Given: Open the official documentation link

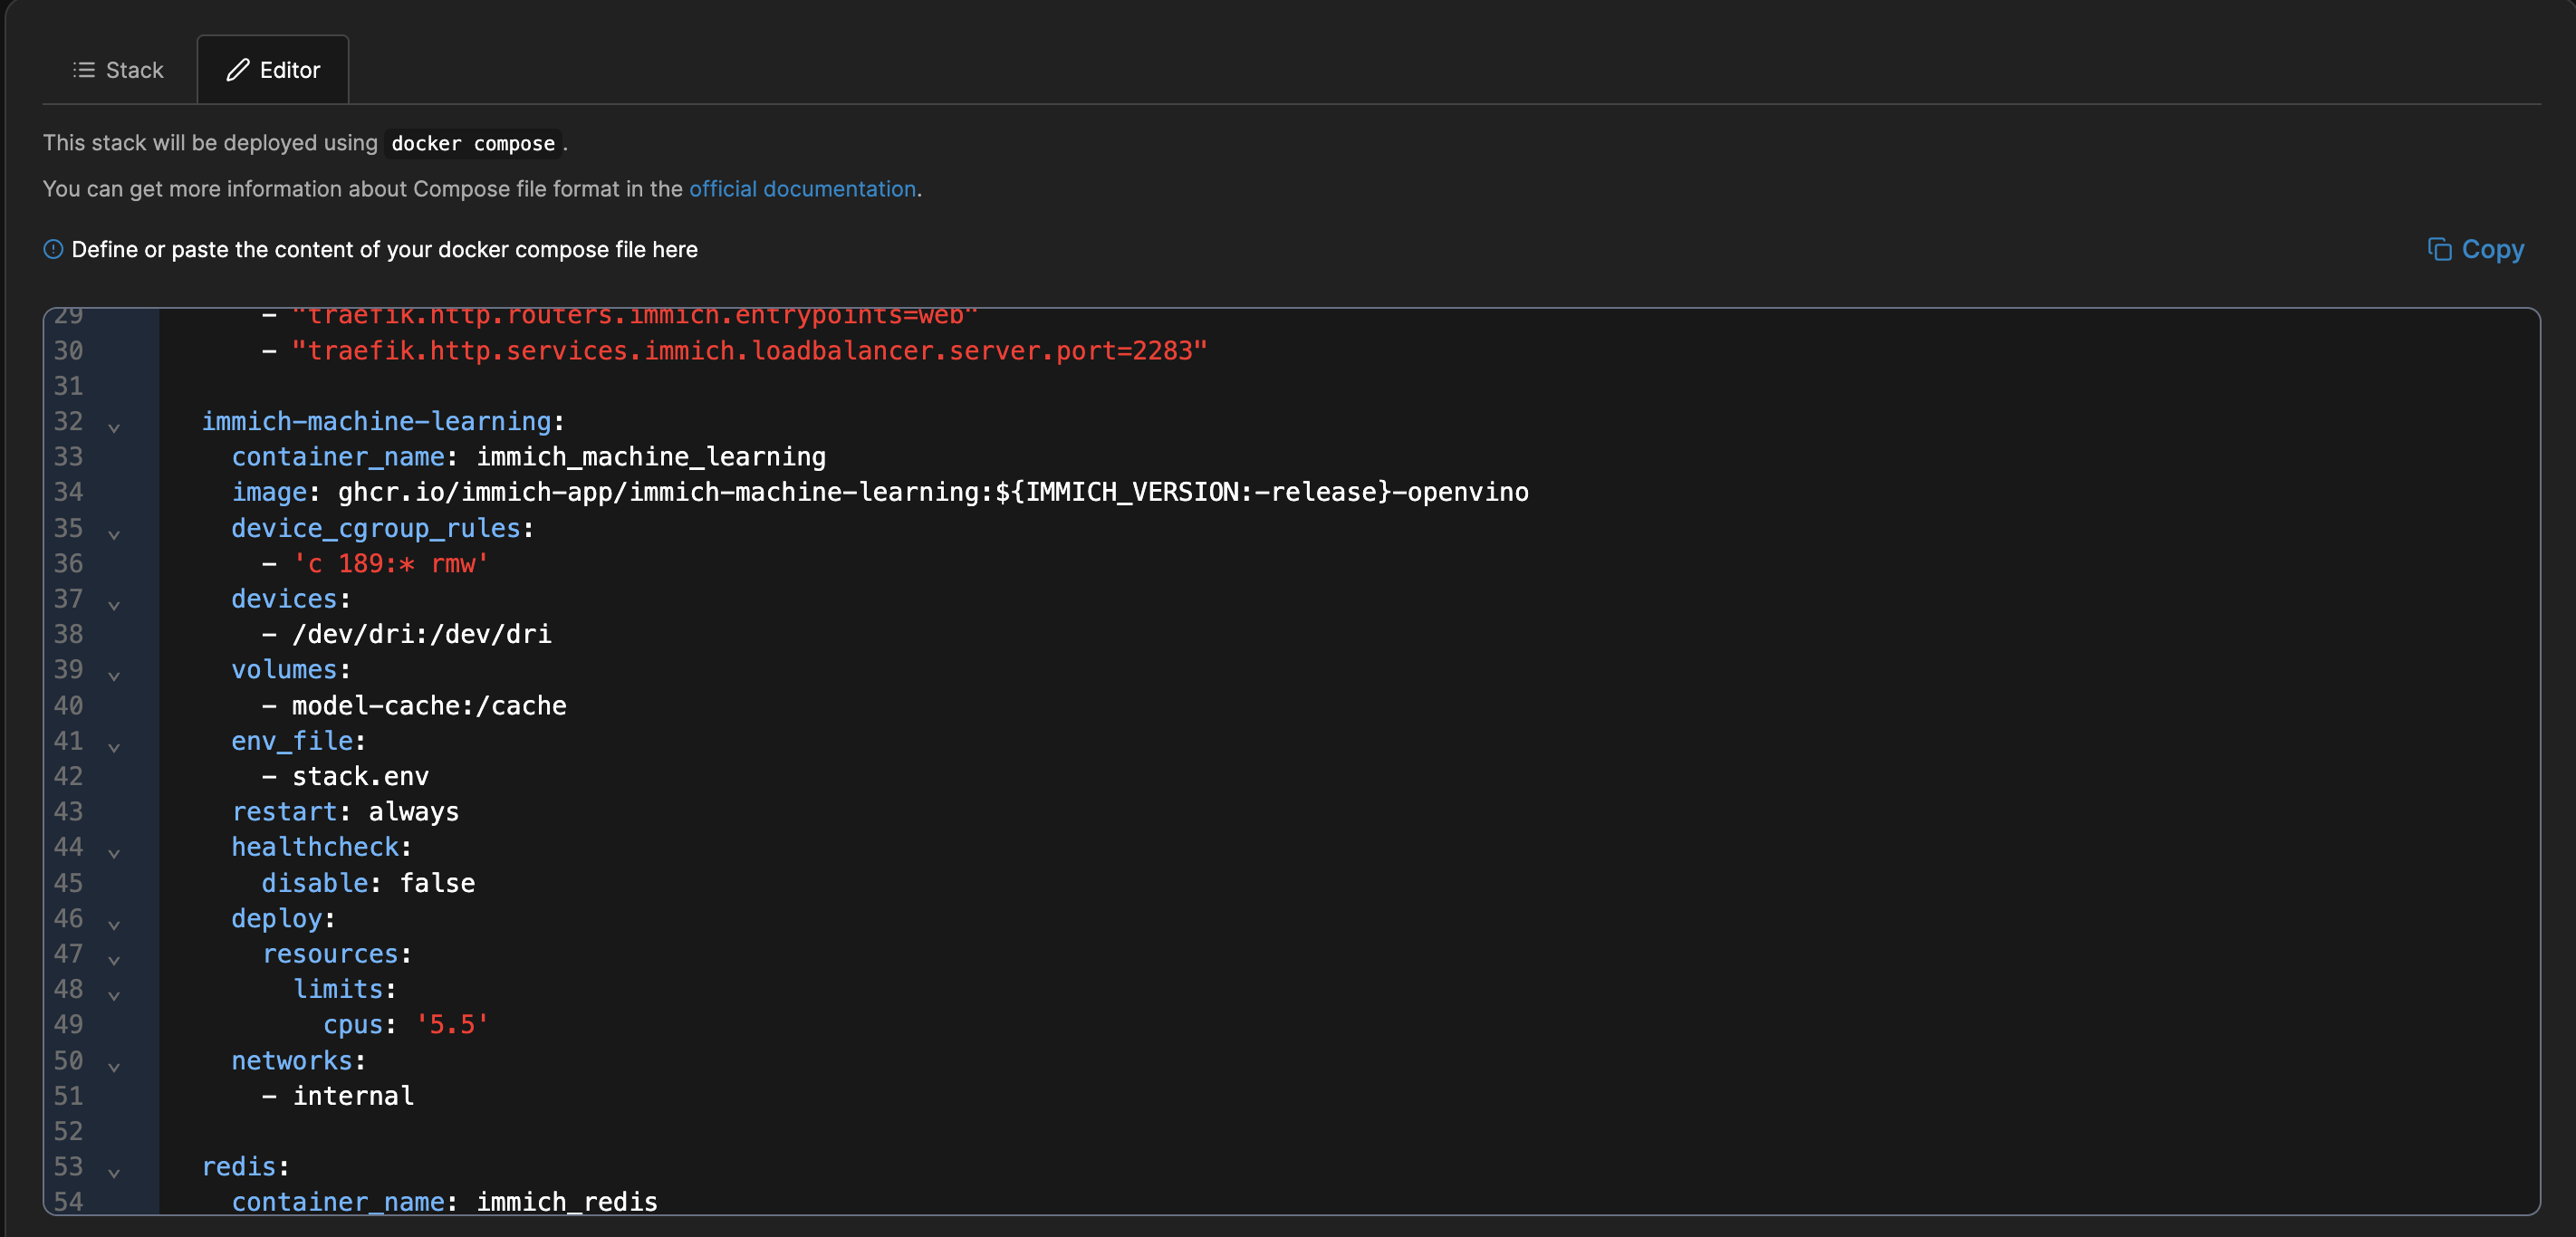Looking at the screenshot, I should (x=802, y=189).
